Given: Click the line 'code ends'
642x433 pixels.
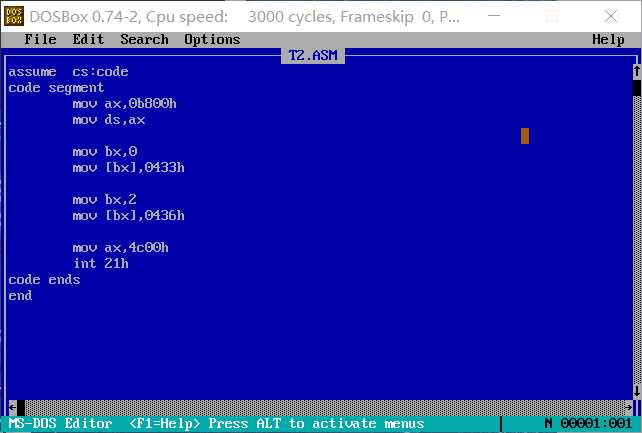Looking at the screenshot, I should 44,280.
